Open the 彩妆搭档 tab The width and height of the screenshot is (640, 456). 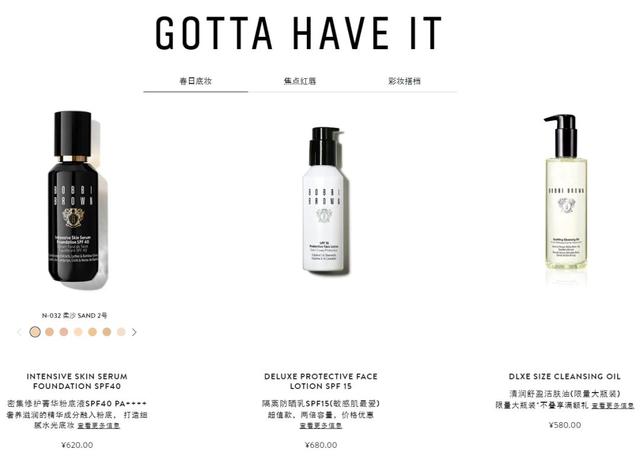coord(404,81)
